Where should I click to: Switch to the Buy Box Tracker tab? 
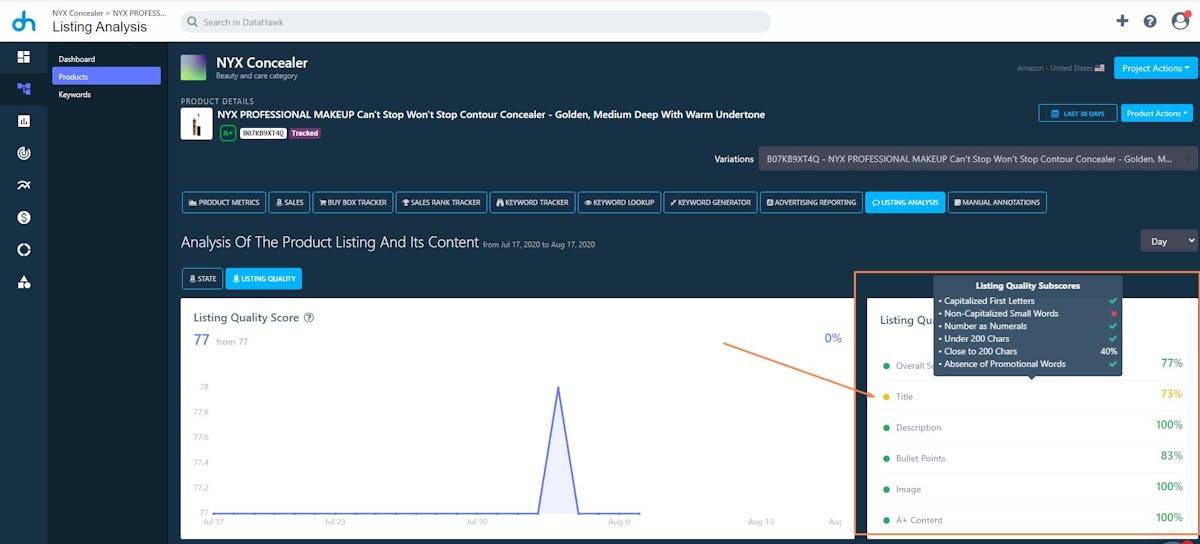tap(352, 202)
